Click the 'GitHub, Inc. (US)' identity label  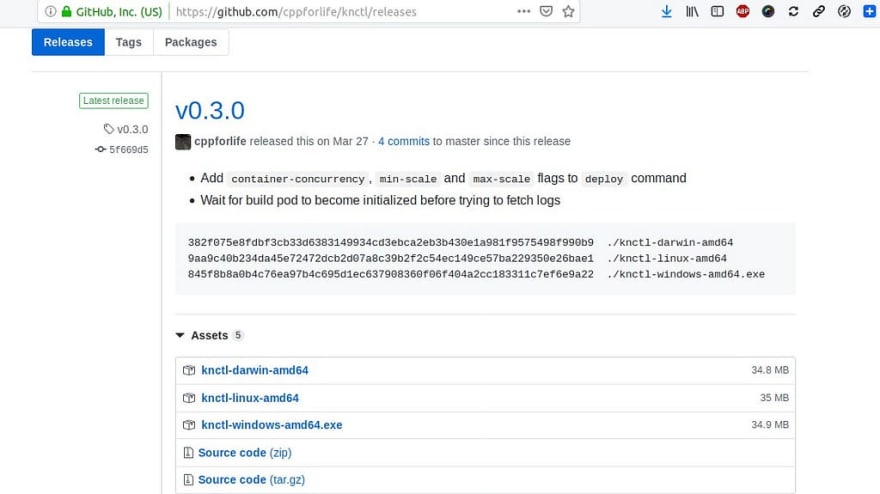click(x=119, y=11)
